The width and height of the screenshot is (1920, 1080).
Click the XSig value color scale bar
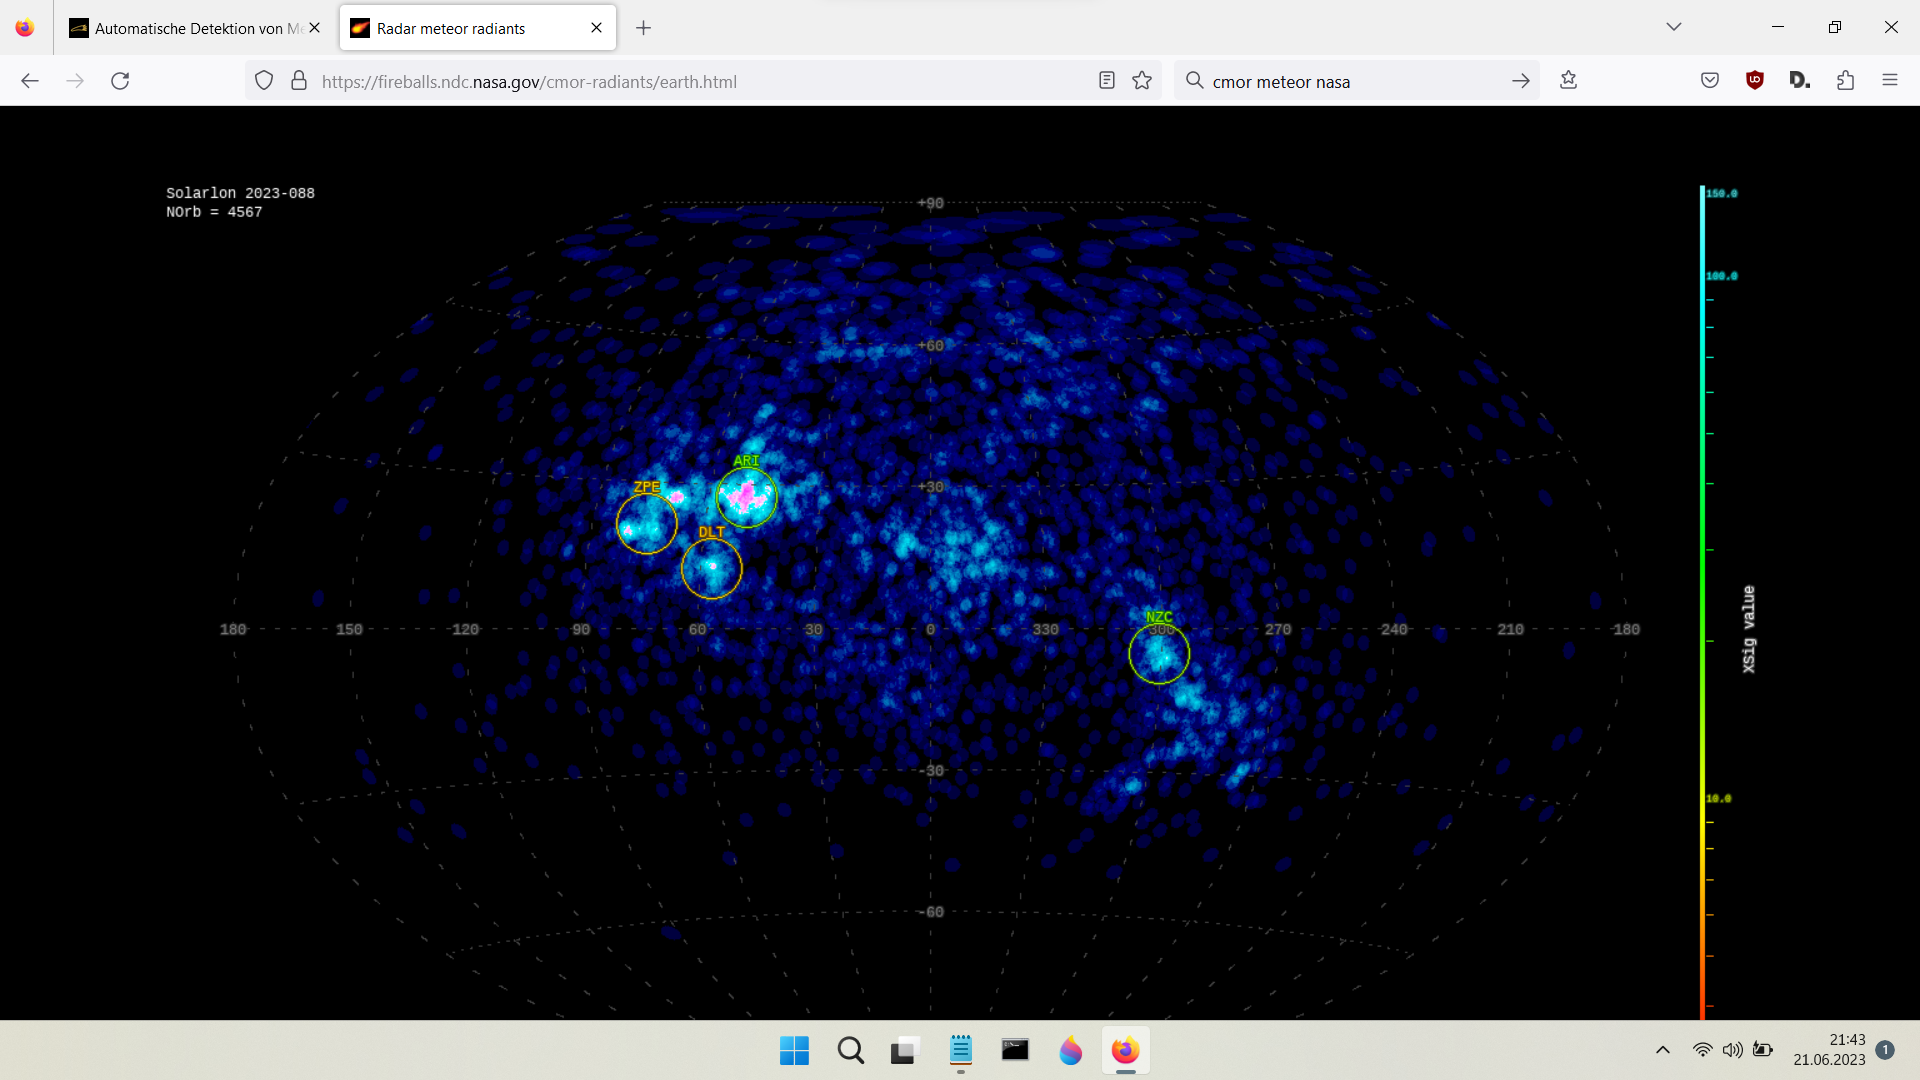pyautogui.click(x=1703, y=602)
